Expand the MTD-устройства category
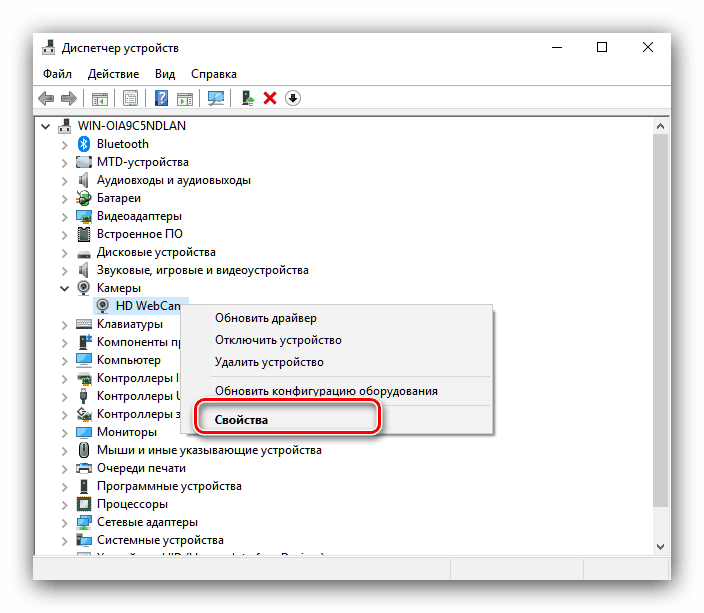 click(x=65, y=163)
